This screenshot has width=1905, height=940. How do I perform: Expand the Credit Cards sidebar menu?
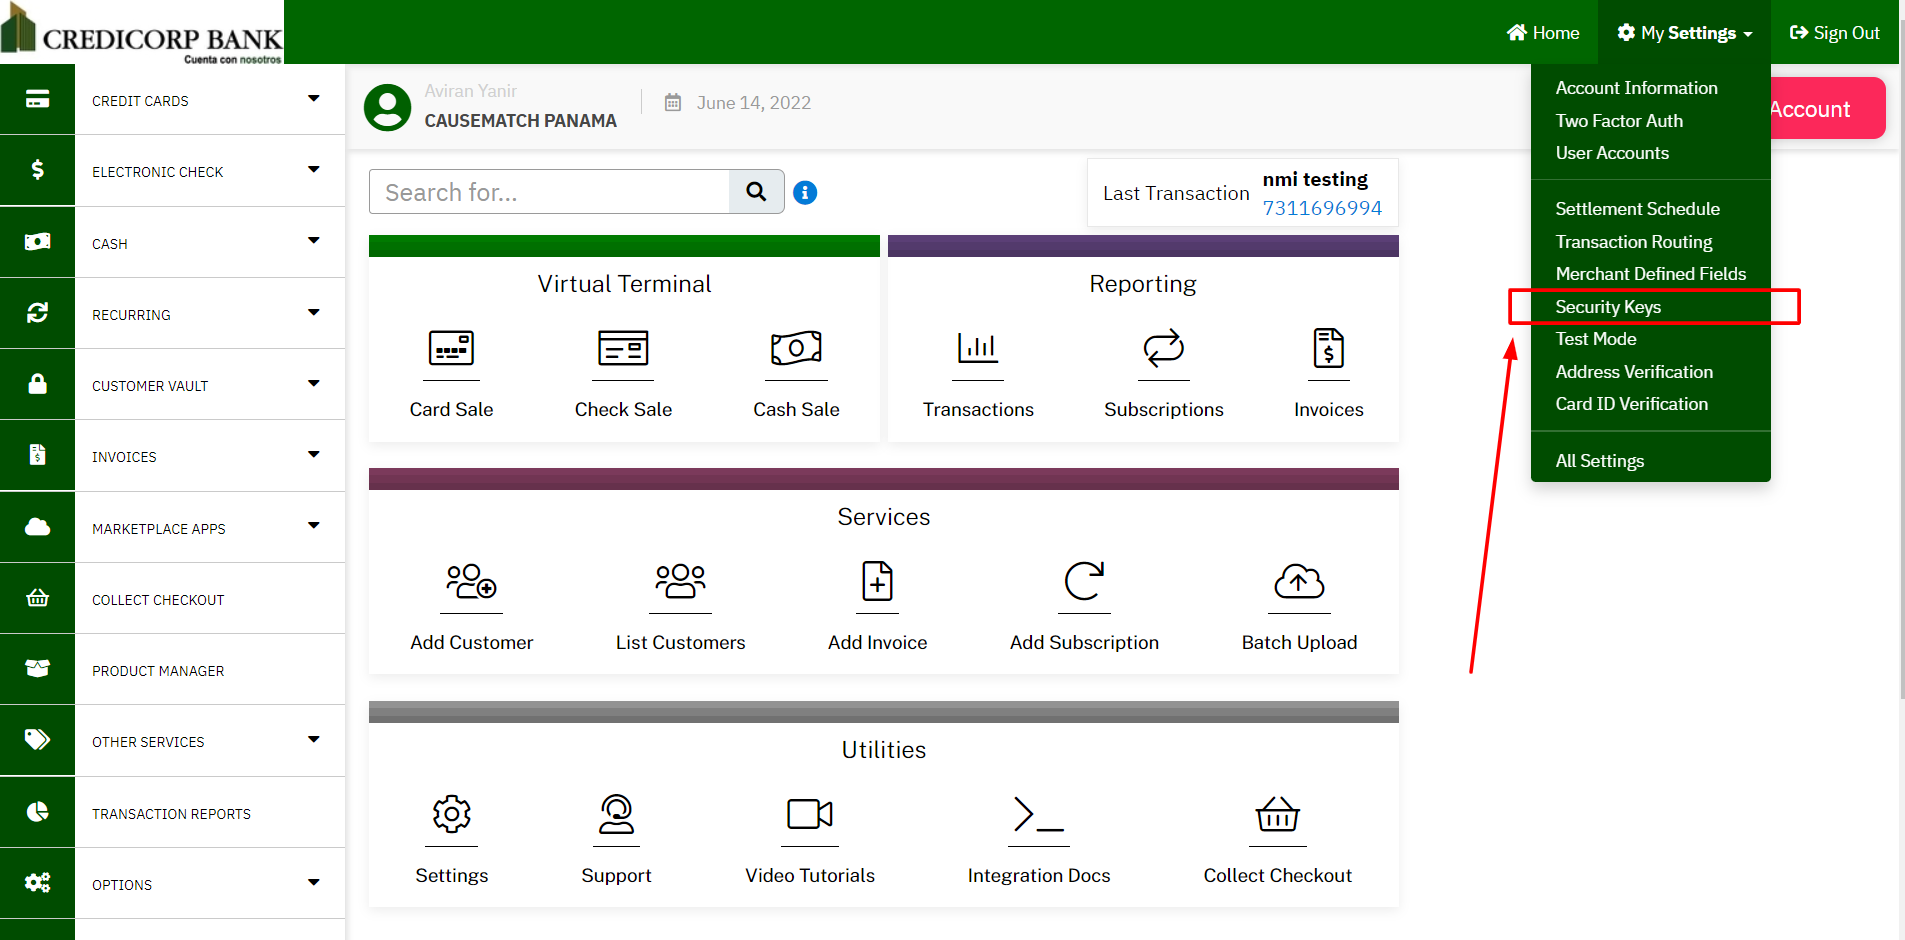click(314, 98)
